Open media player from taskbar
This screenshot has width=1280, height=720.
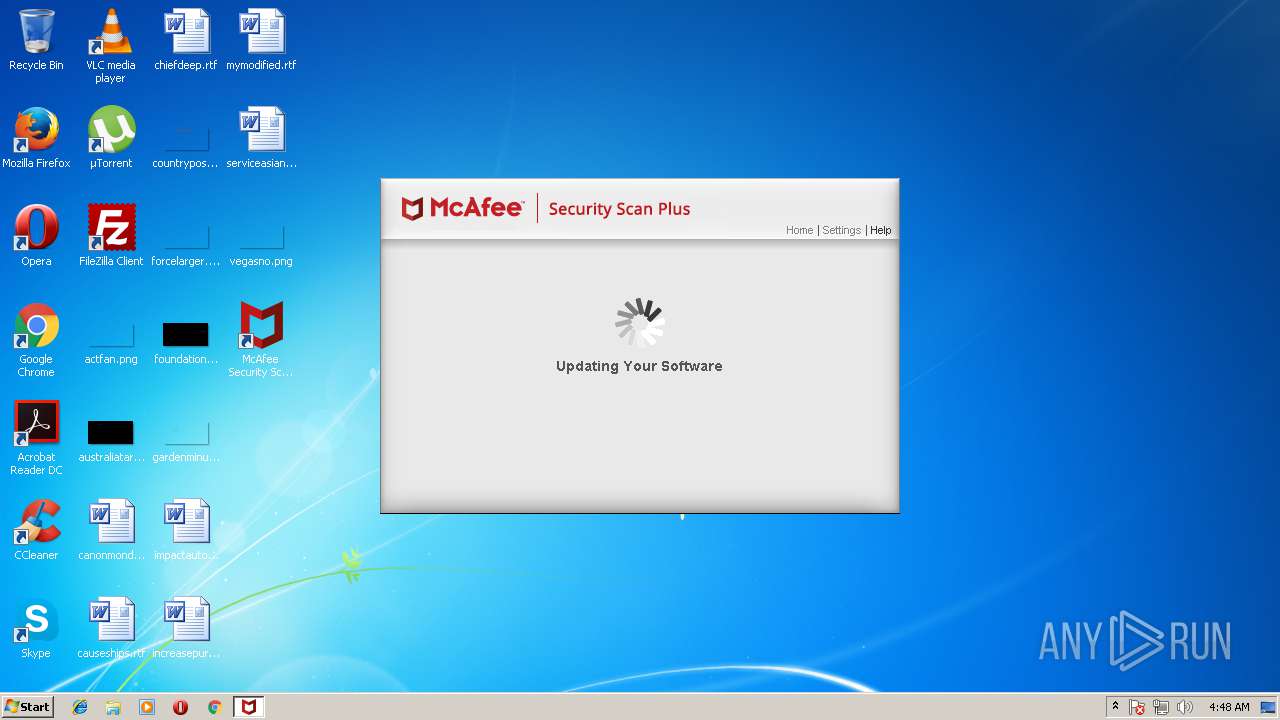coord(147,707)
